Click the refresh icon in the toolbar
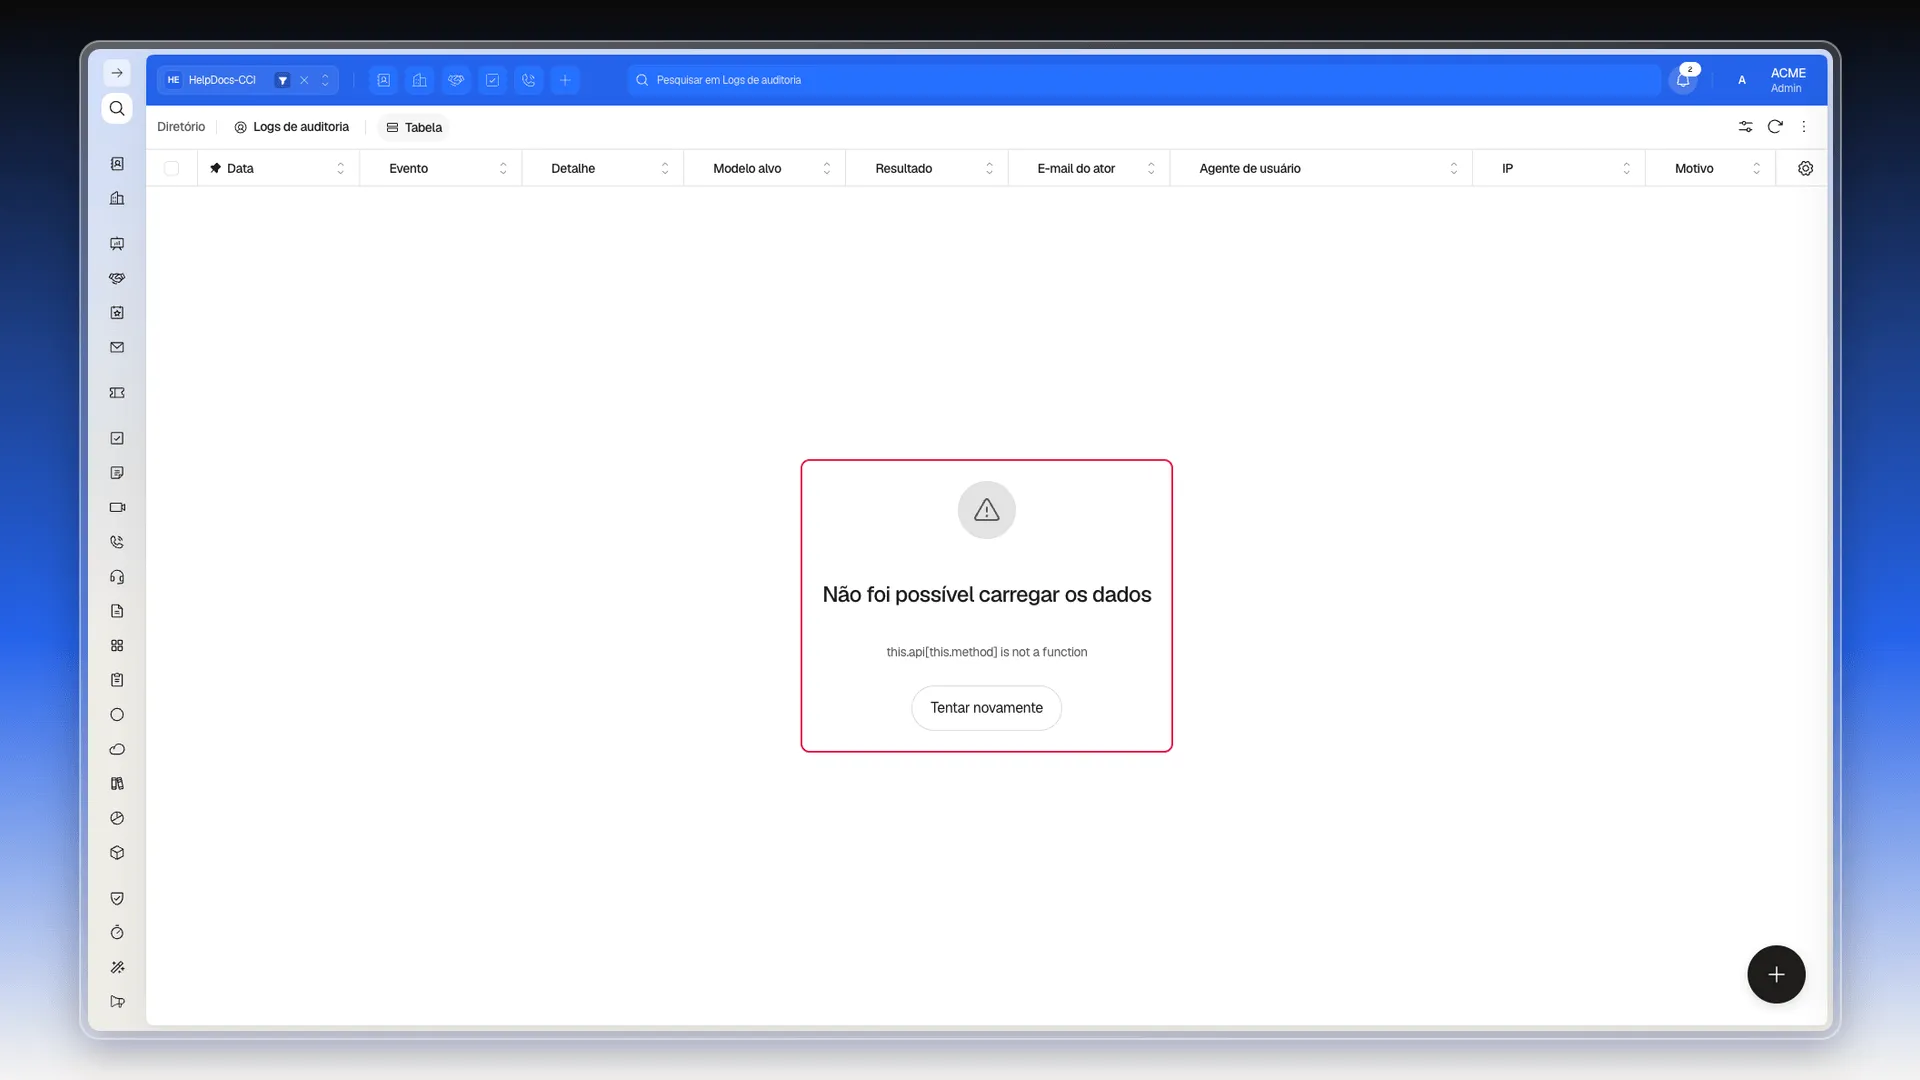This screenshot has height=1080, width=1920. 1775,127
